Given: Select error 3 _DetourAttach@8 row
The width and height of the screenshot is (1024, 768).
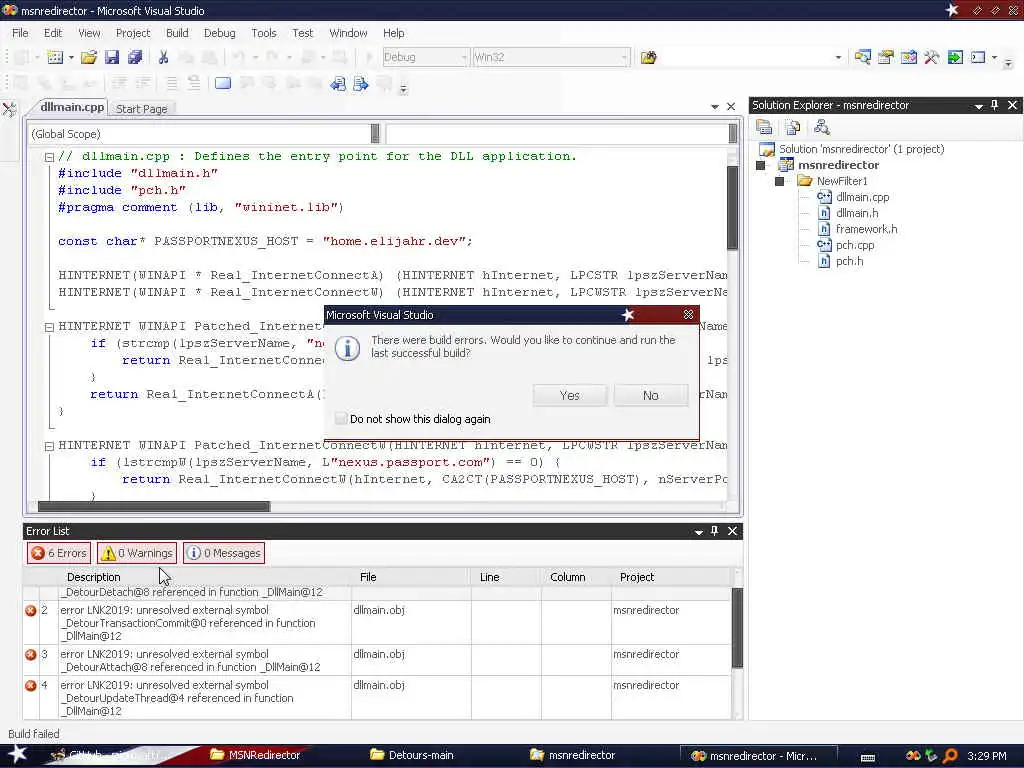Looking at the screenshot, I should tap(377, 660).
